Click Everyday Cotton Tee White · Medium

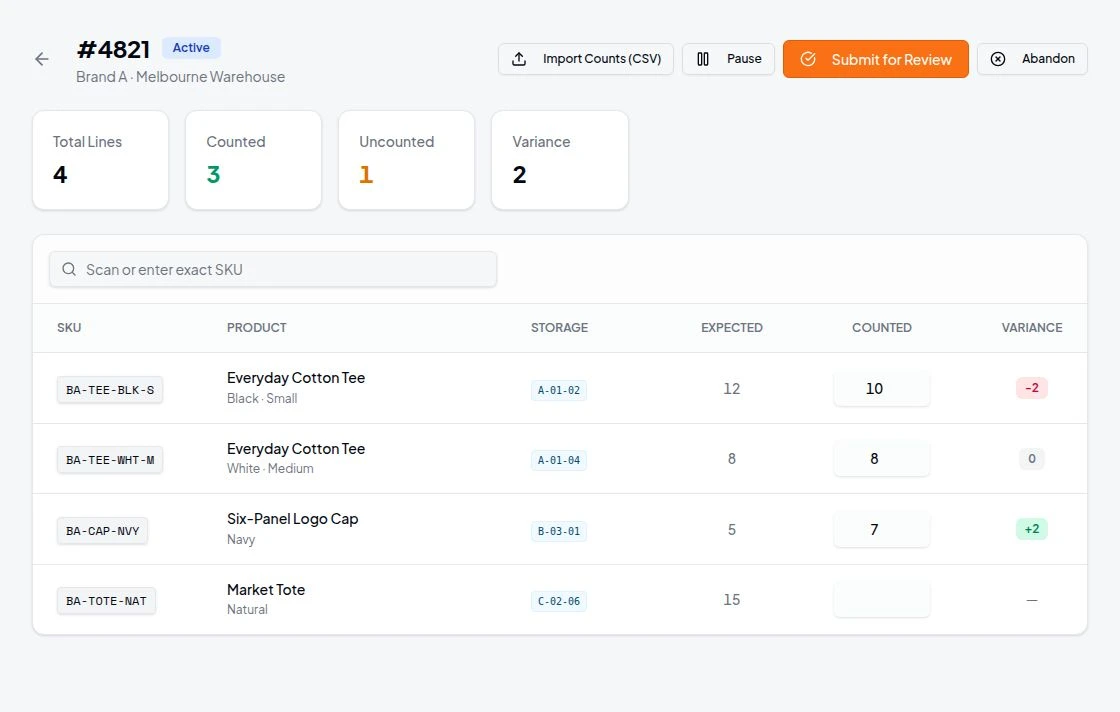pyautogui.click(x=296, y=458)
